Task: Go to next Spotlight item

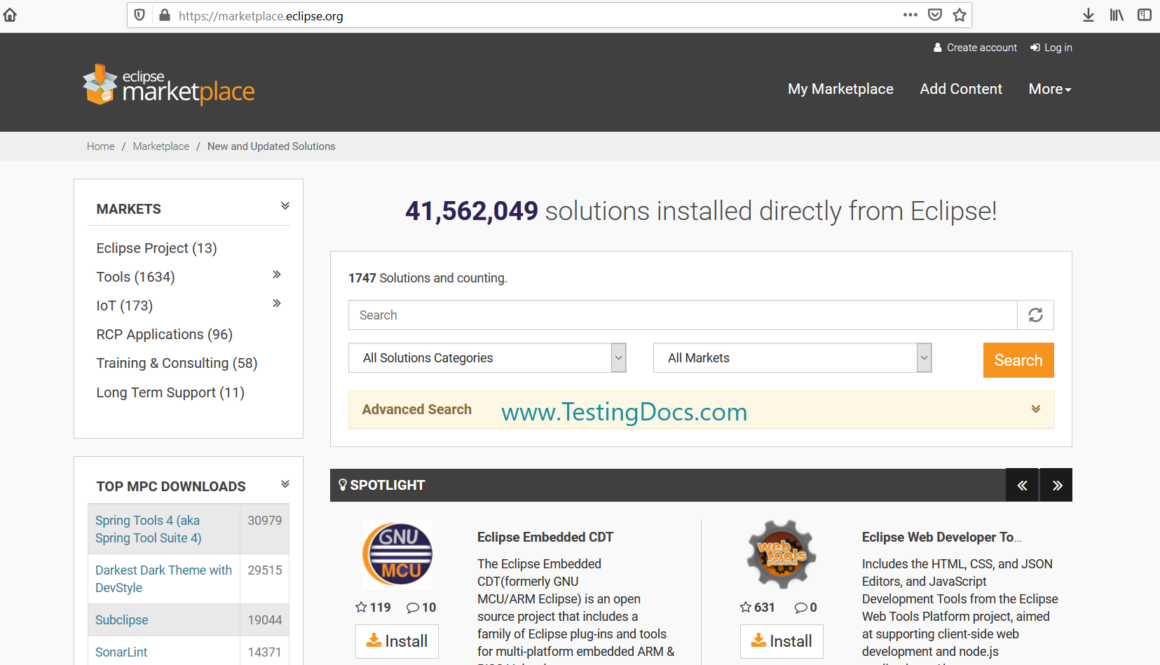Action: [x=1056, y=485]
